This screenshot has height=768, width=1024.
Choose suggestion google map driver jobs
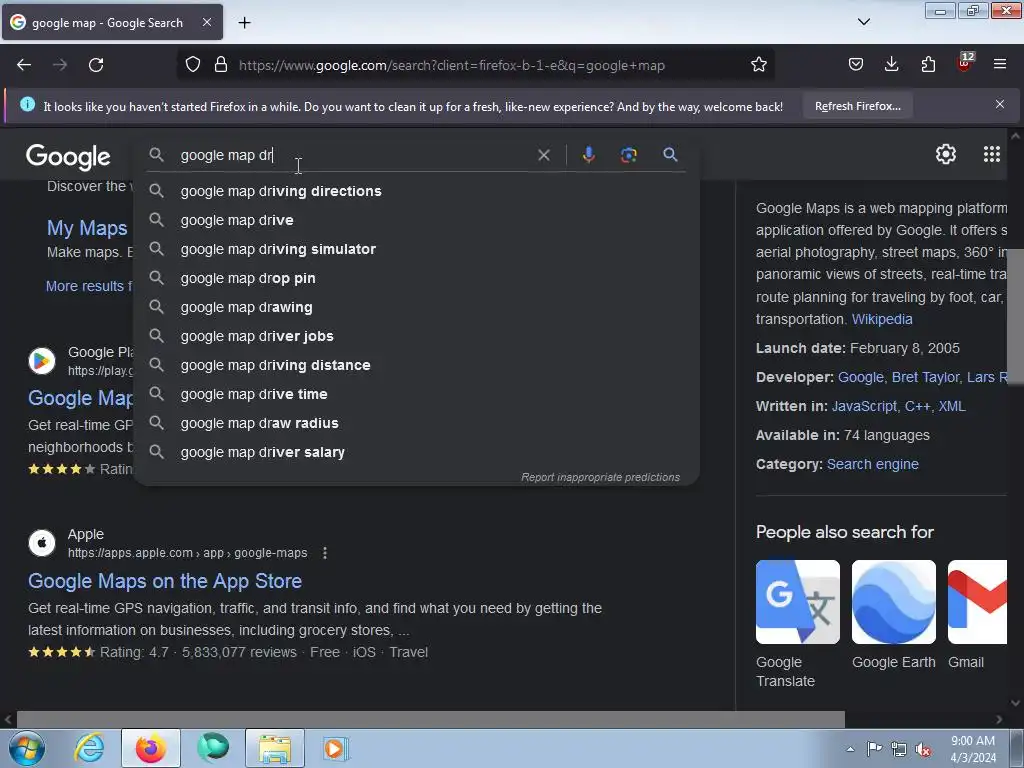tap(417, 336)
